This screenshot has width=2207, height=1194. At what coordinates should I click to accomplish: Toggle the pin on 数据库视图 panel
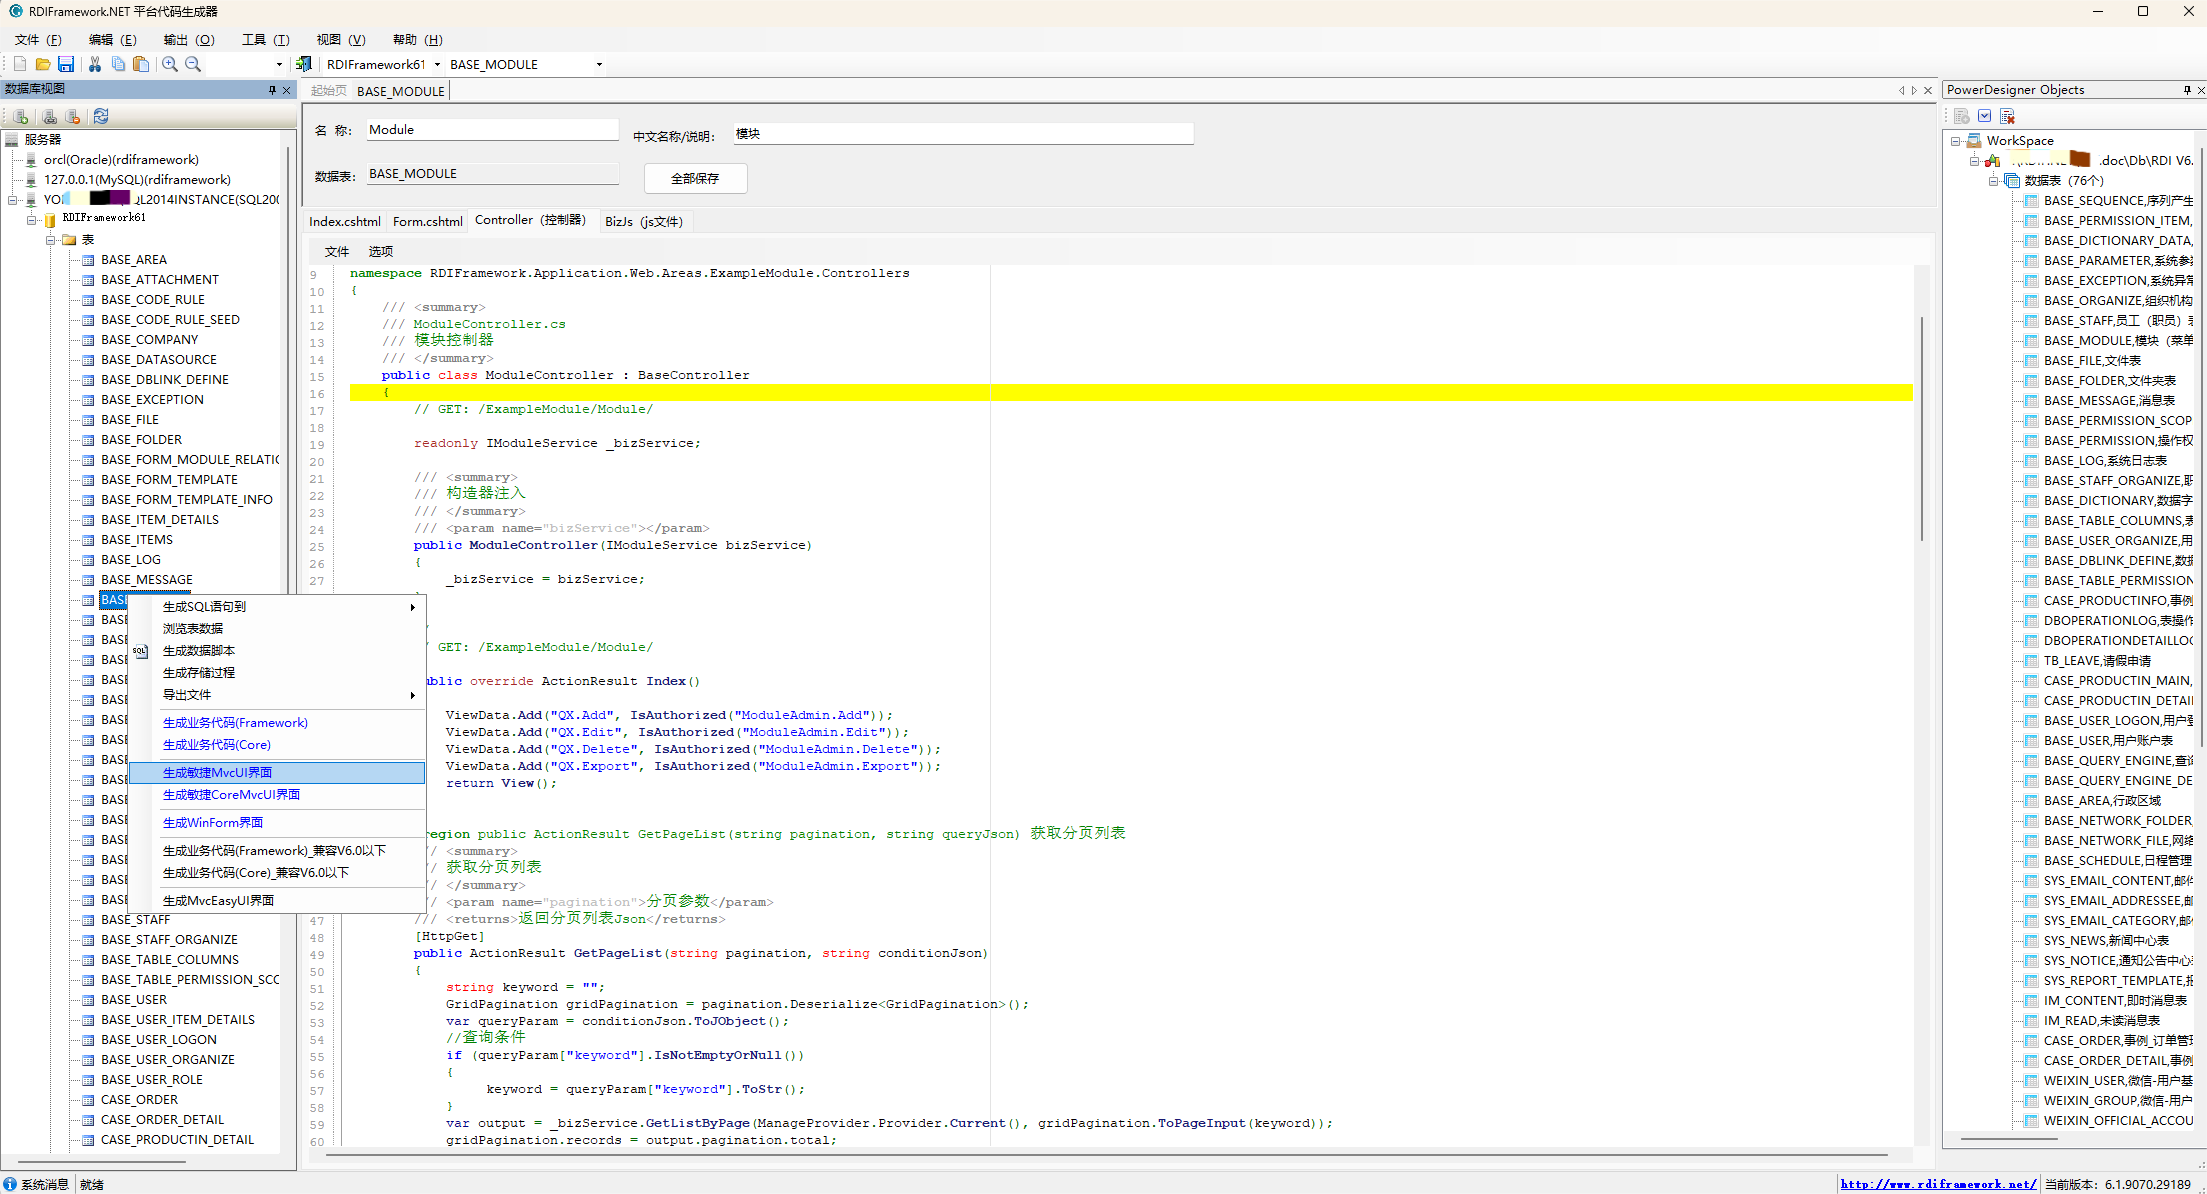tap(272, 90)
